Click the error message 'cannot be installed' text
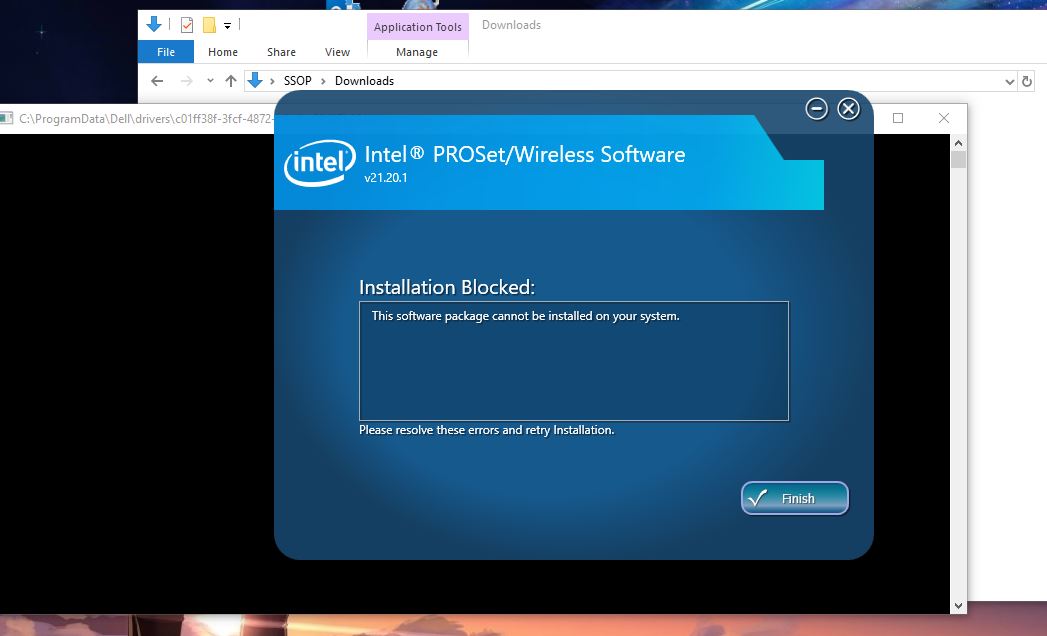The width and height of the screenshot is (1047, 636). coord(526,316)
